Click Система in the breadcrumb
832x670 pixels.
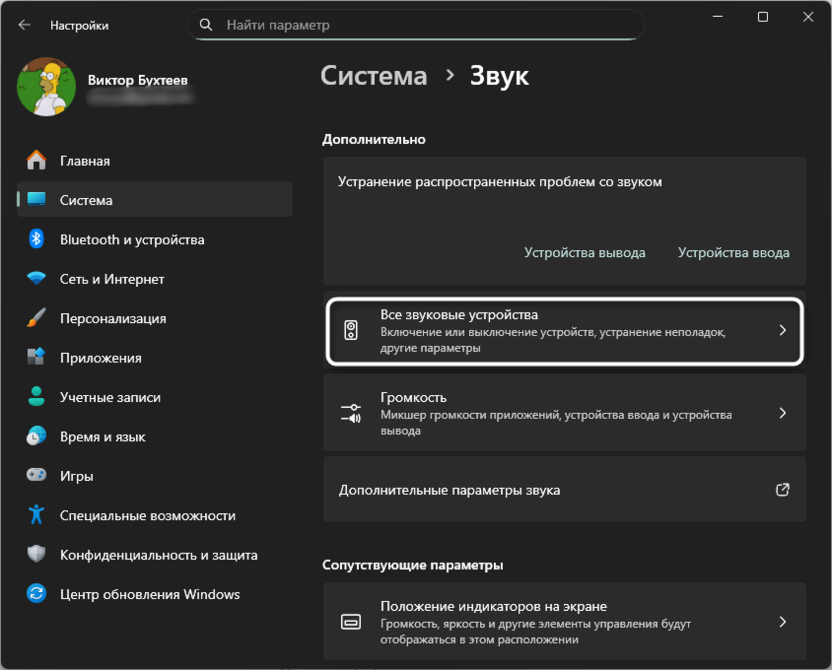click(374, 75)
